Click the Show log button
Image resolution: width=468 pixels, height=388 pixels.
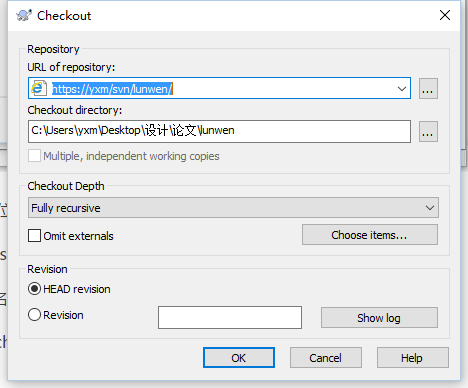tap(379, 318)
